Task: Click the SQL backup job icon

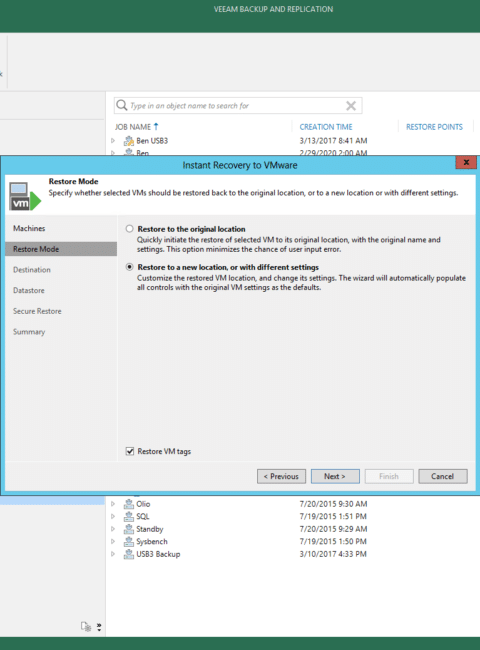Action: click(129, 517)
